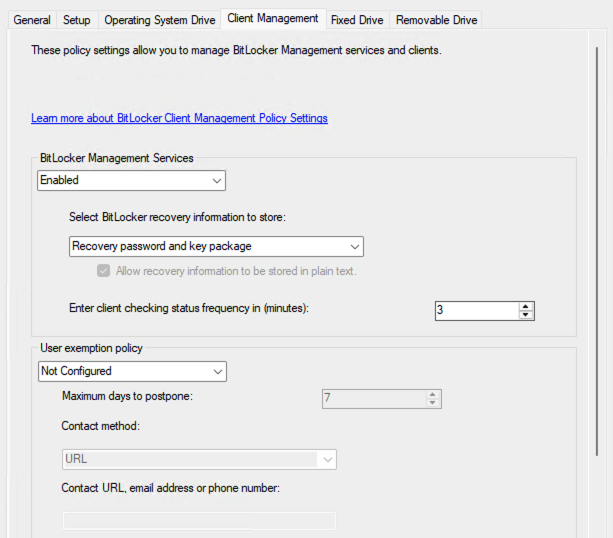Decrease client checking frequency with down arrow

[x=526, y=315]
